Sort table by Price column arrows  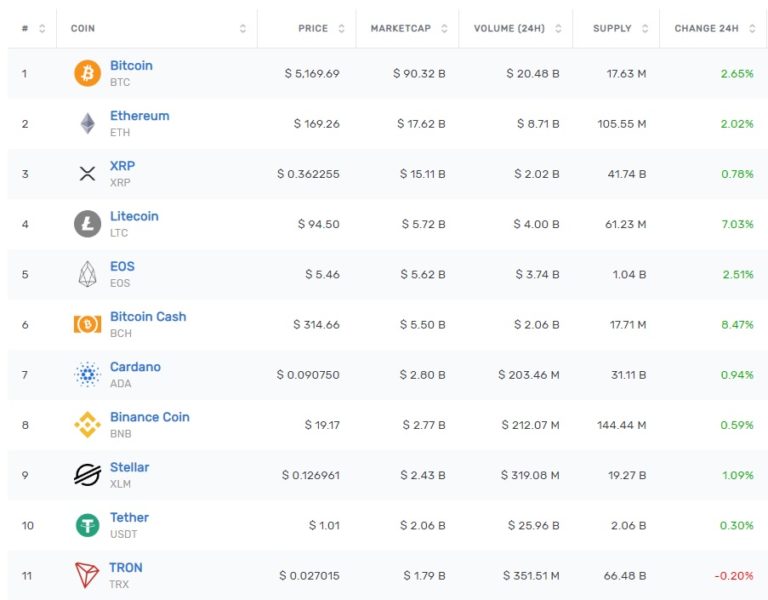coord(341,28)
